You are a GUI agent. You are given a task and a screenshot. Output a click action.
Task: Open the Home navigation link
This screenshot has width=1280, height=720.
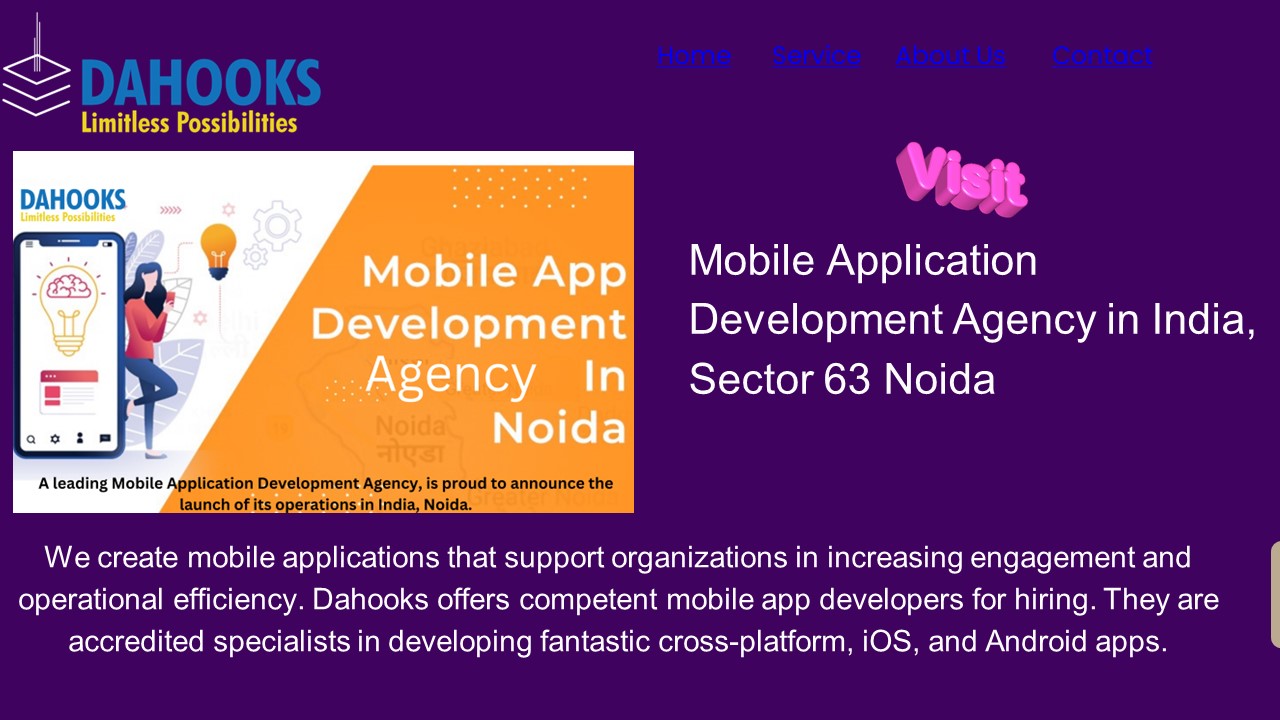pyautogui.click(x=693, y=56)
